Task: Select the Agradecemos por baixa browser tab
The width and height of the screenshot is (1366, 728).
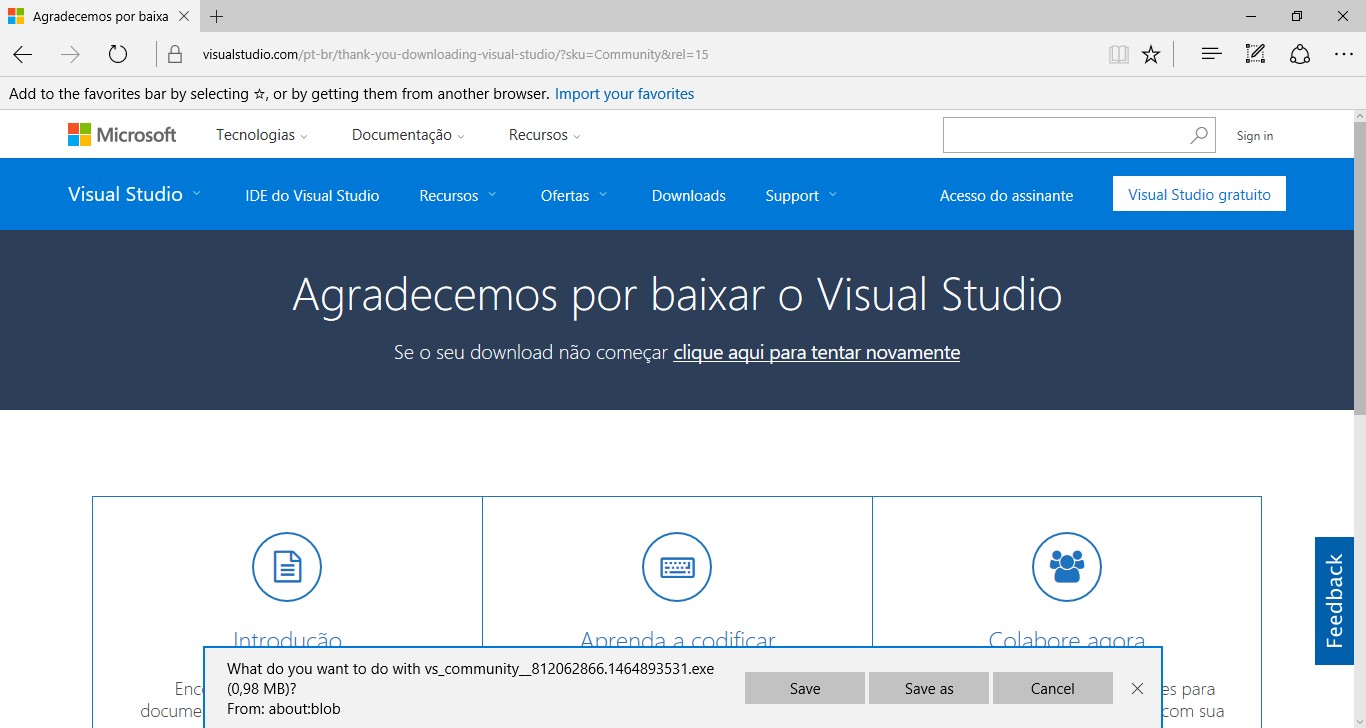Action: pyautogui.click(x=99, y=16)
